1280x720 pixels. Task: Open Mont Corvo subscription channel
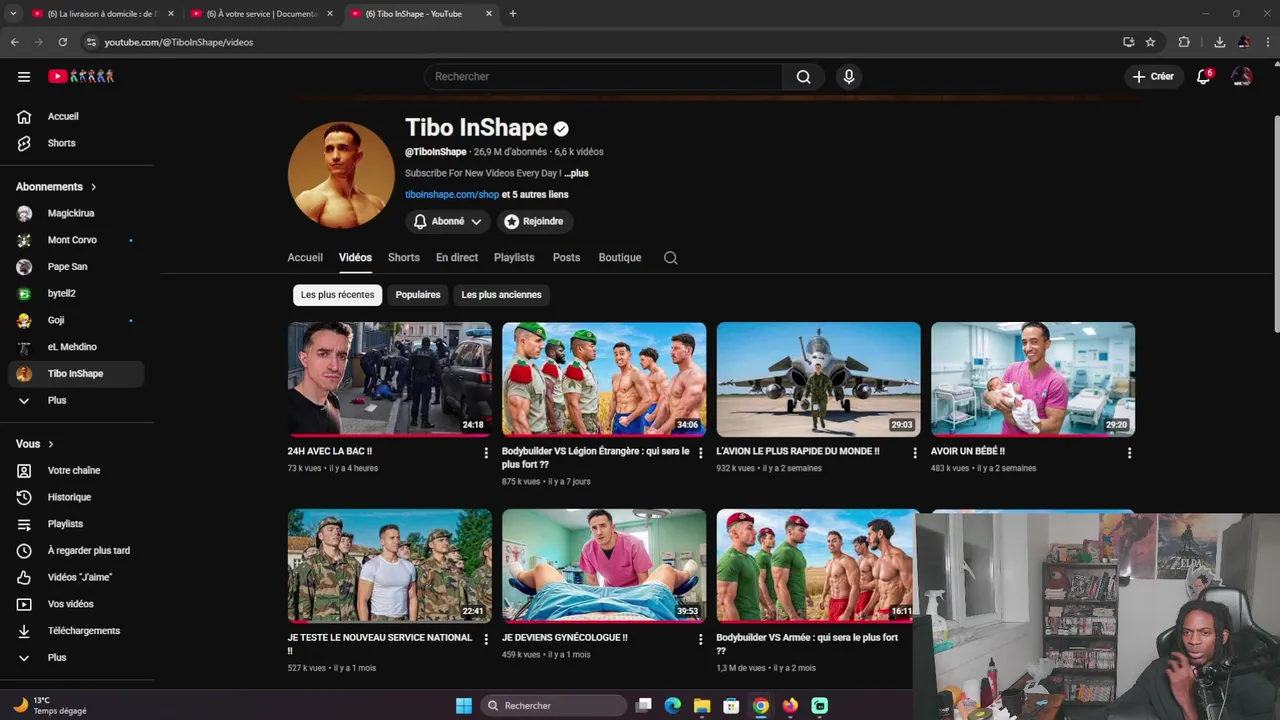pos(76,240)
